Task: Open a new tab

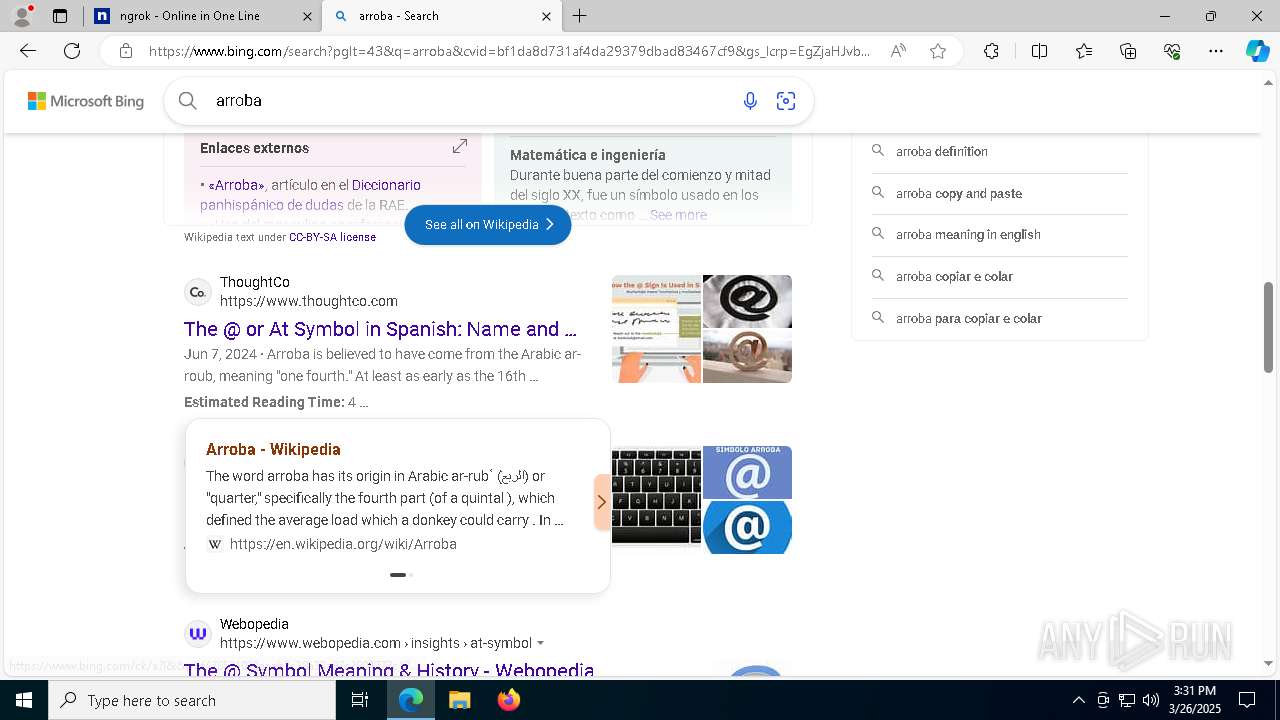Action: pos(580,16)
